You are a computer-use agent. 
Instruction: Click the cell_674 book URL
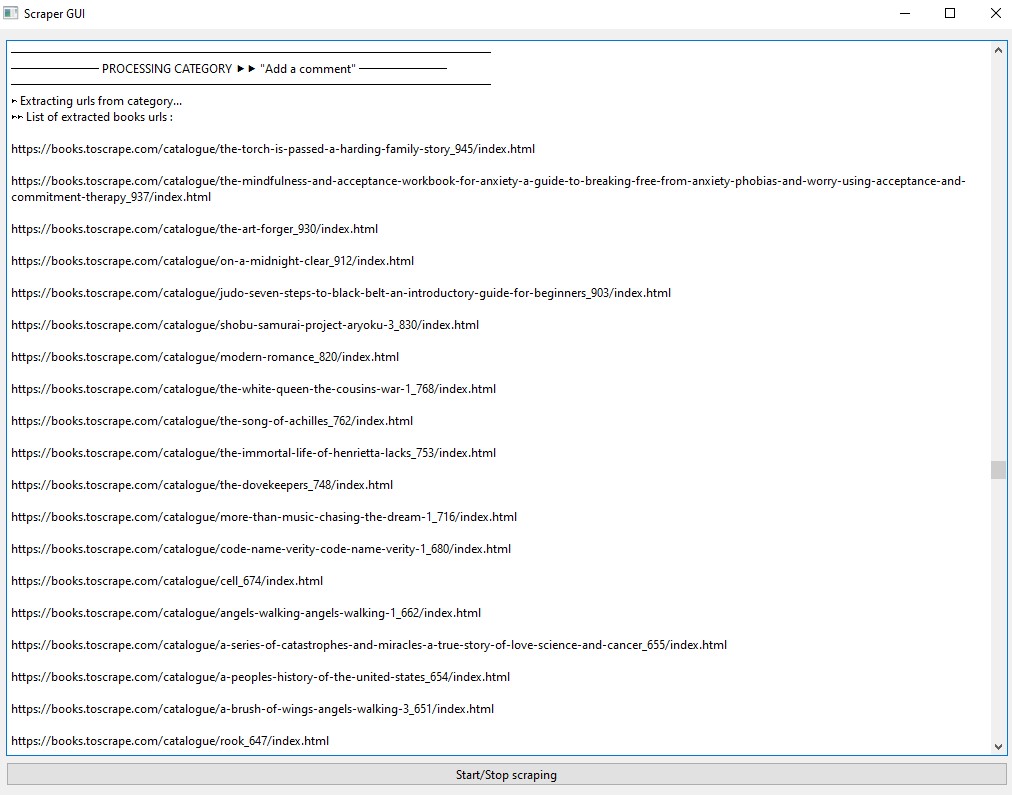click(x=167, y=581)
